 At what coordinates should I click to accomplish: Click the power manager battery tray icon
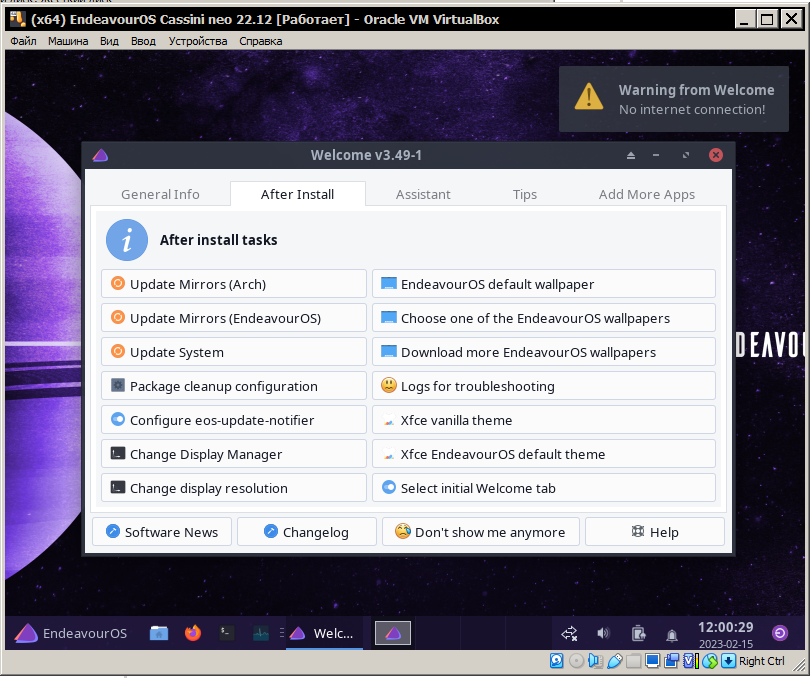638,633
